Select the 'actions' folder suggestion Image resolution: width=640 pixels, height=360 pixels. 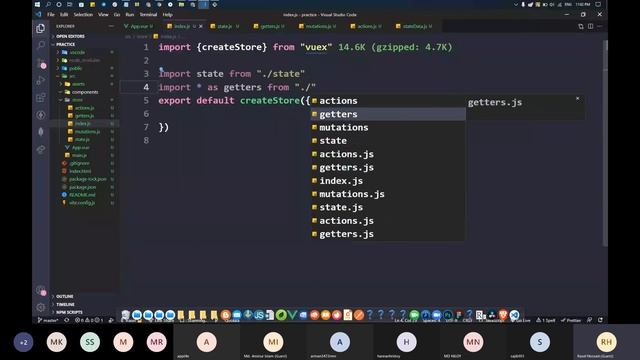click(388, 101)
